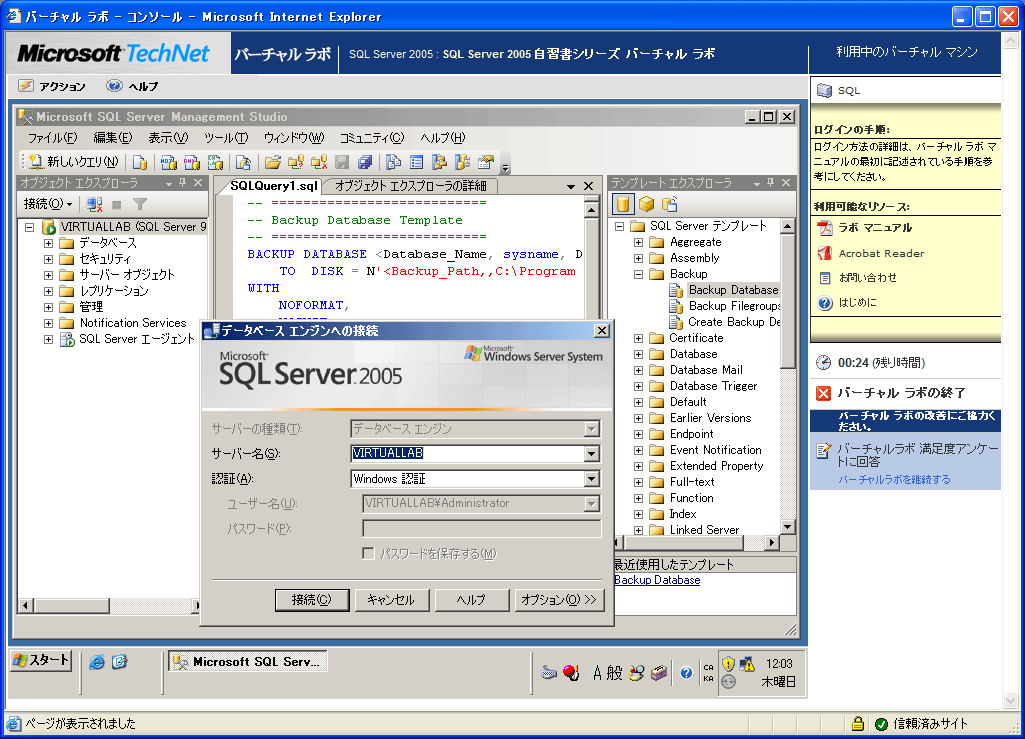The width and height of the screenshot is (1025, 739).
Task: Click the red X end virtual lab icon
Action: (824, 393)
